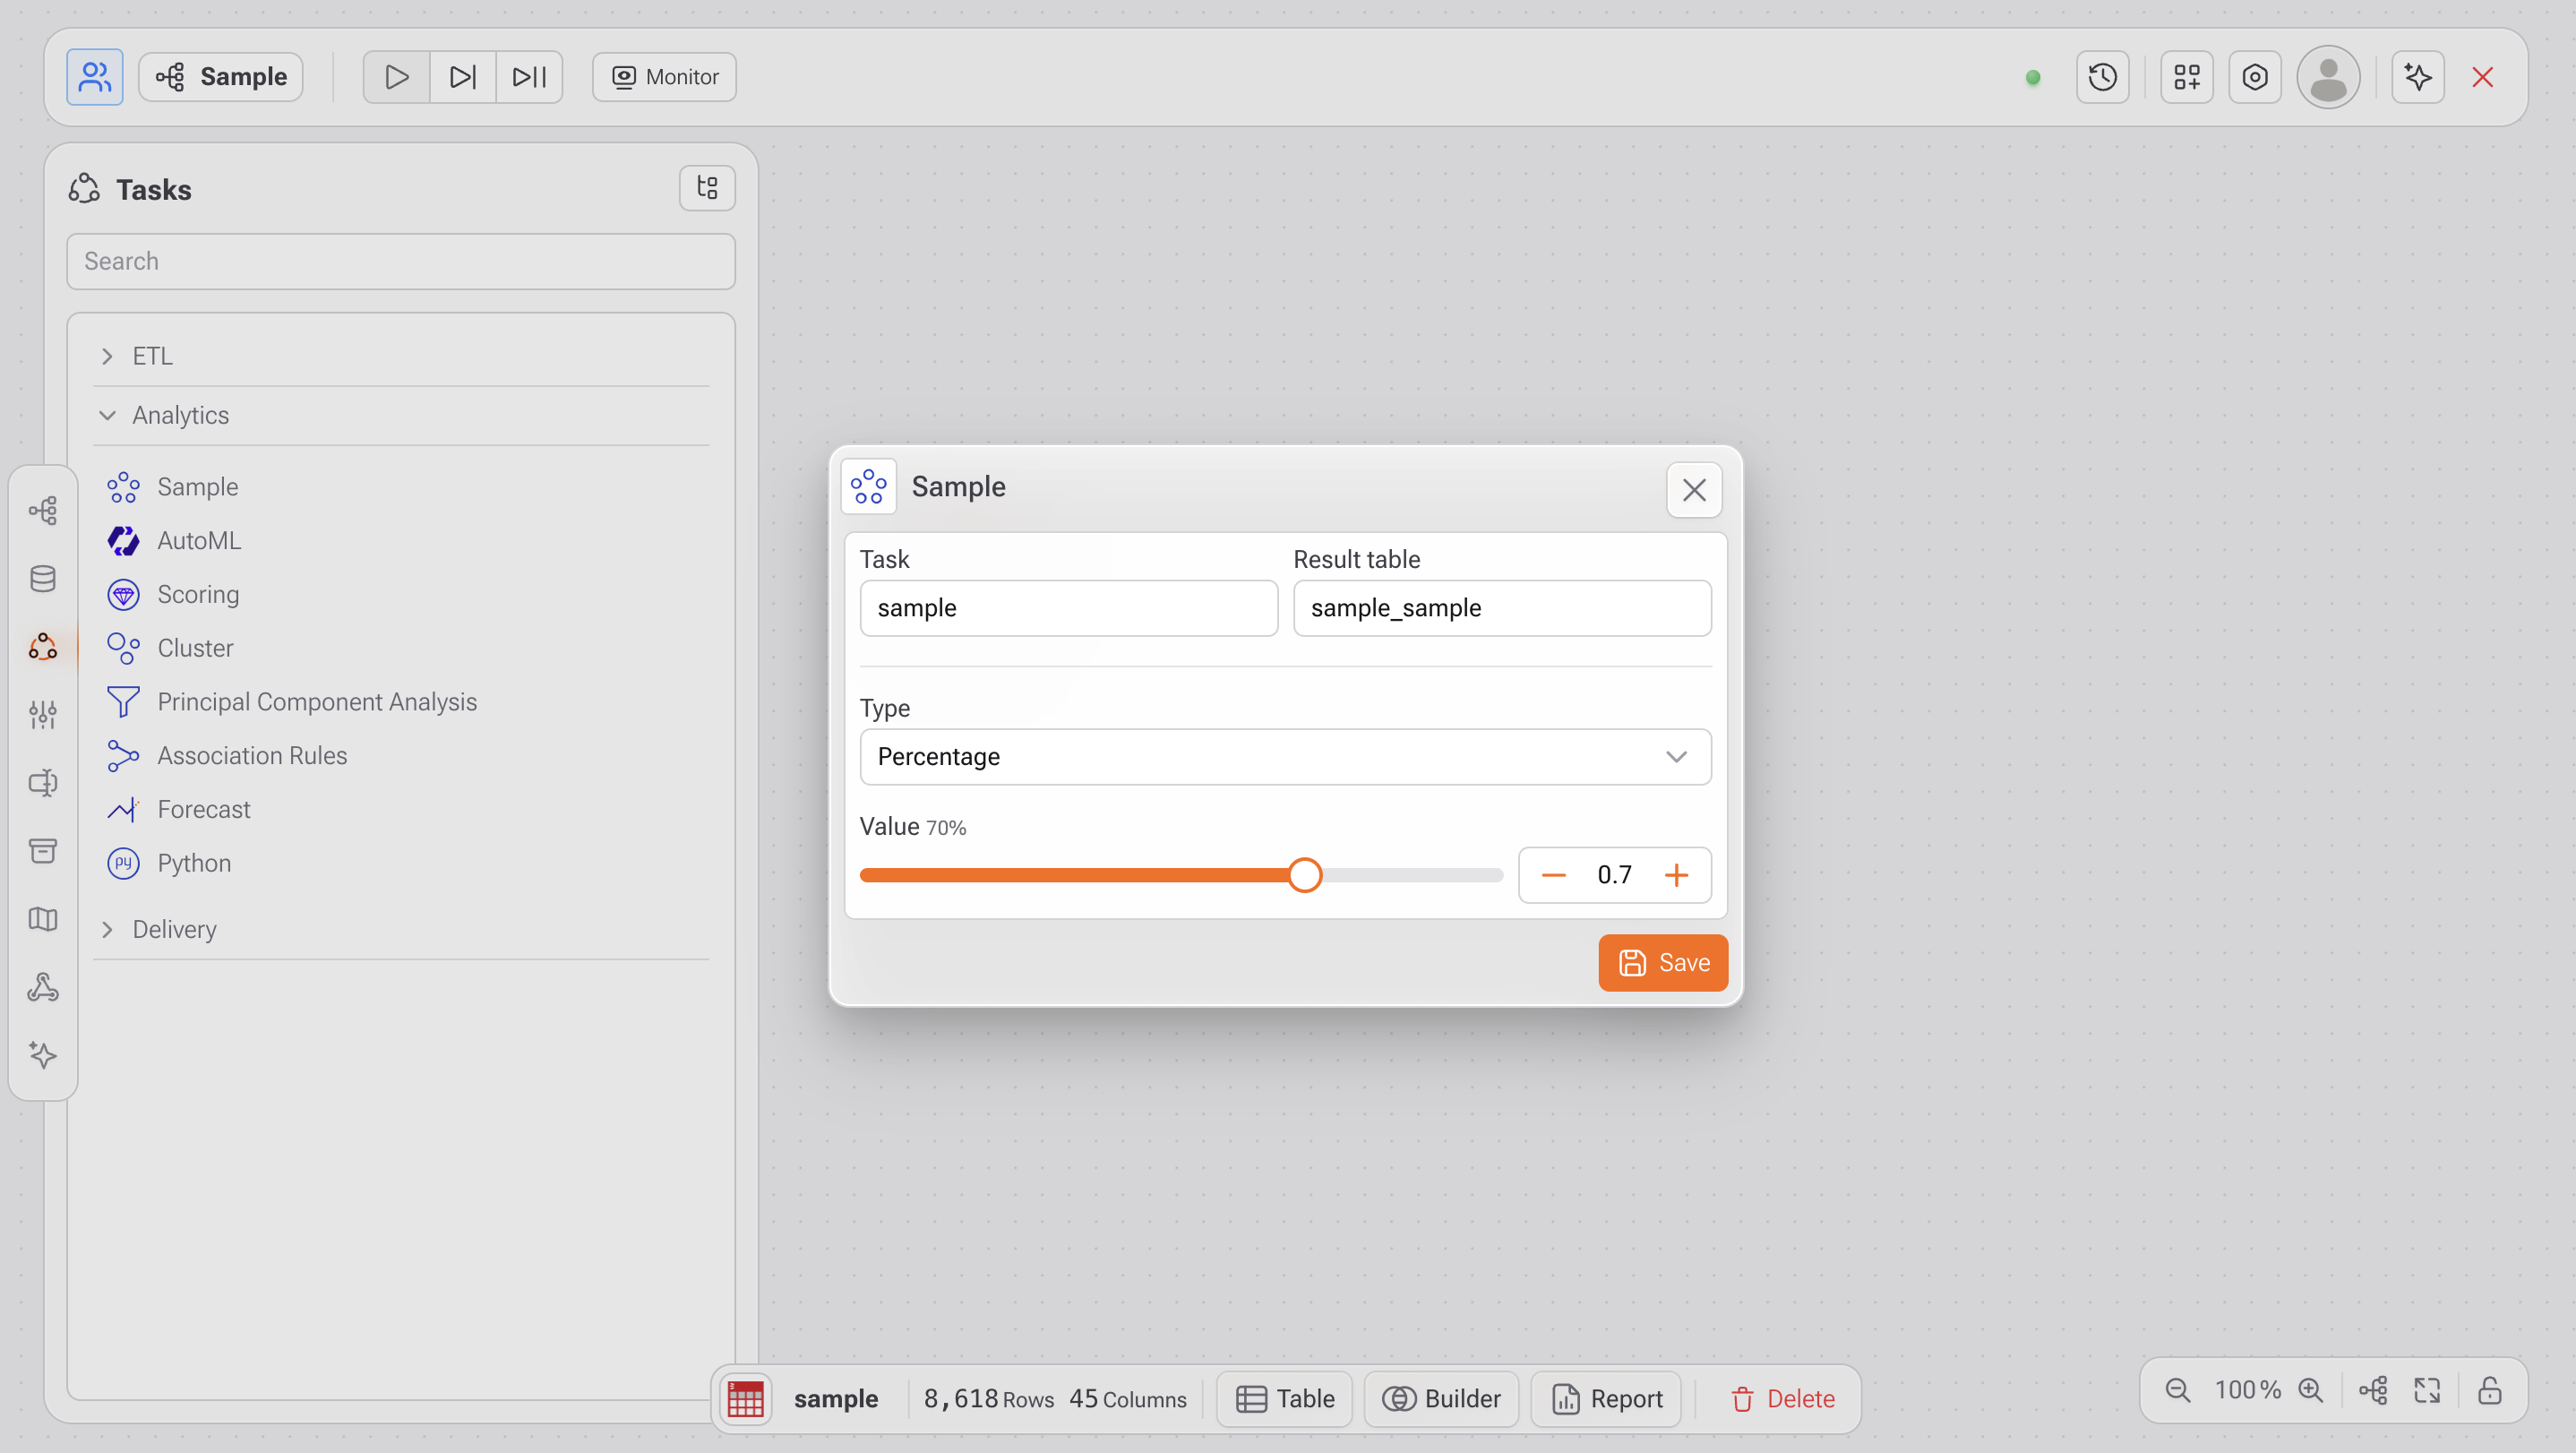Click the tree layout icon beside Tasks
This screenshot has height=1453, width=2576.
(707, 188)
